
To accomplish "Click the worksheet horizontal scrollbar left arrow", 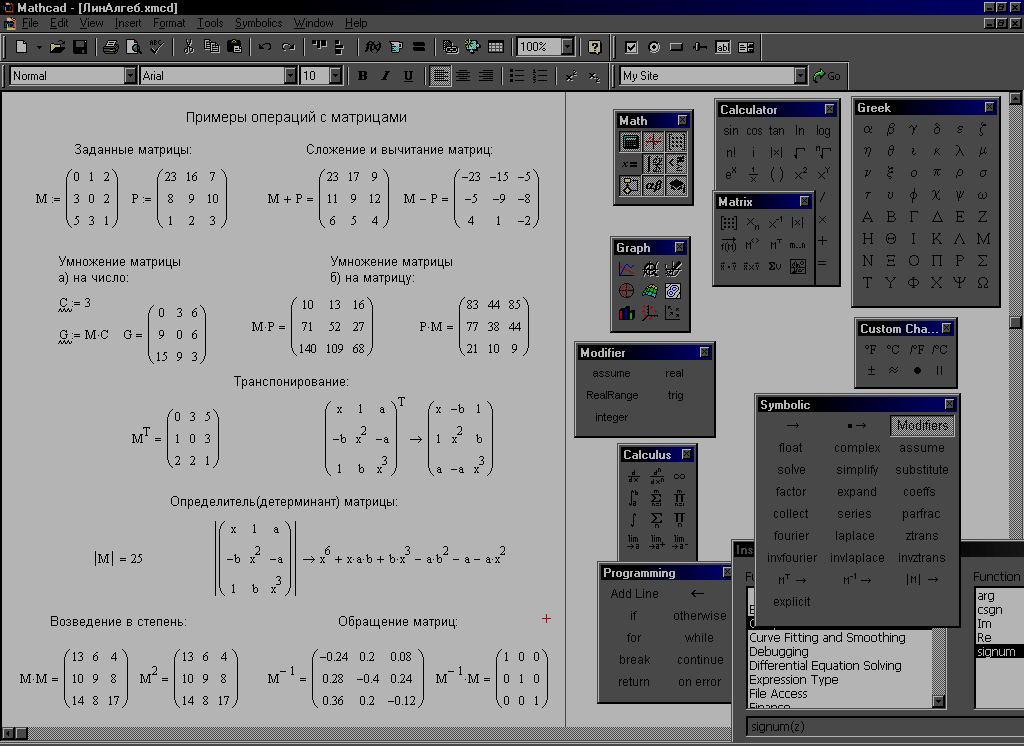I will (8, 734).
